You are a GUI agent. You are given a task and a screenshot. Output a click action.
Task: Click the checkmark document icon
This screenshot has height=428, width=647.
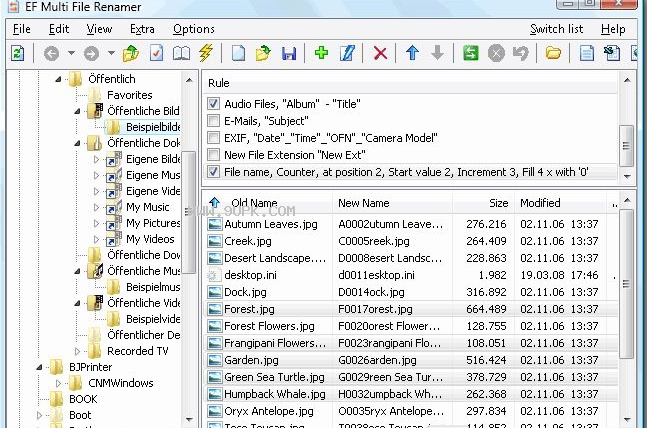[156, 53]
